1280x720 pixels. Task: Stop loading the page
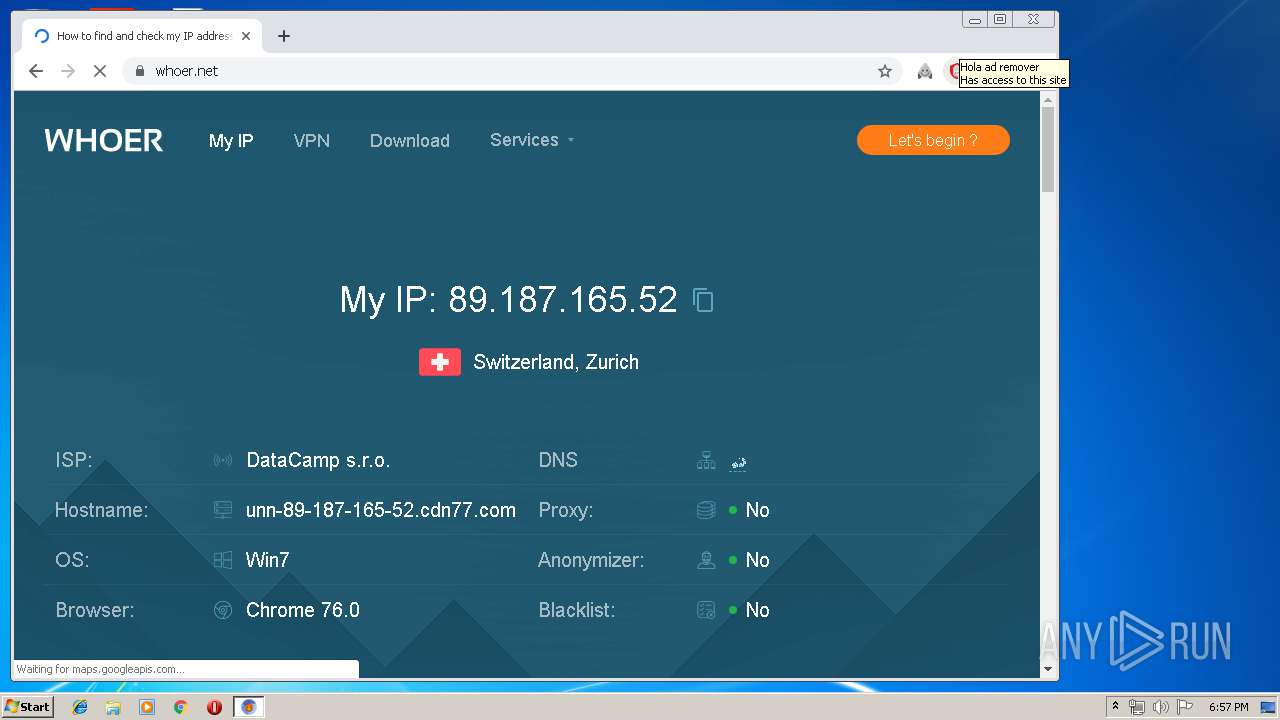pyautogui.click(x=100, y=71)
